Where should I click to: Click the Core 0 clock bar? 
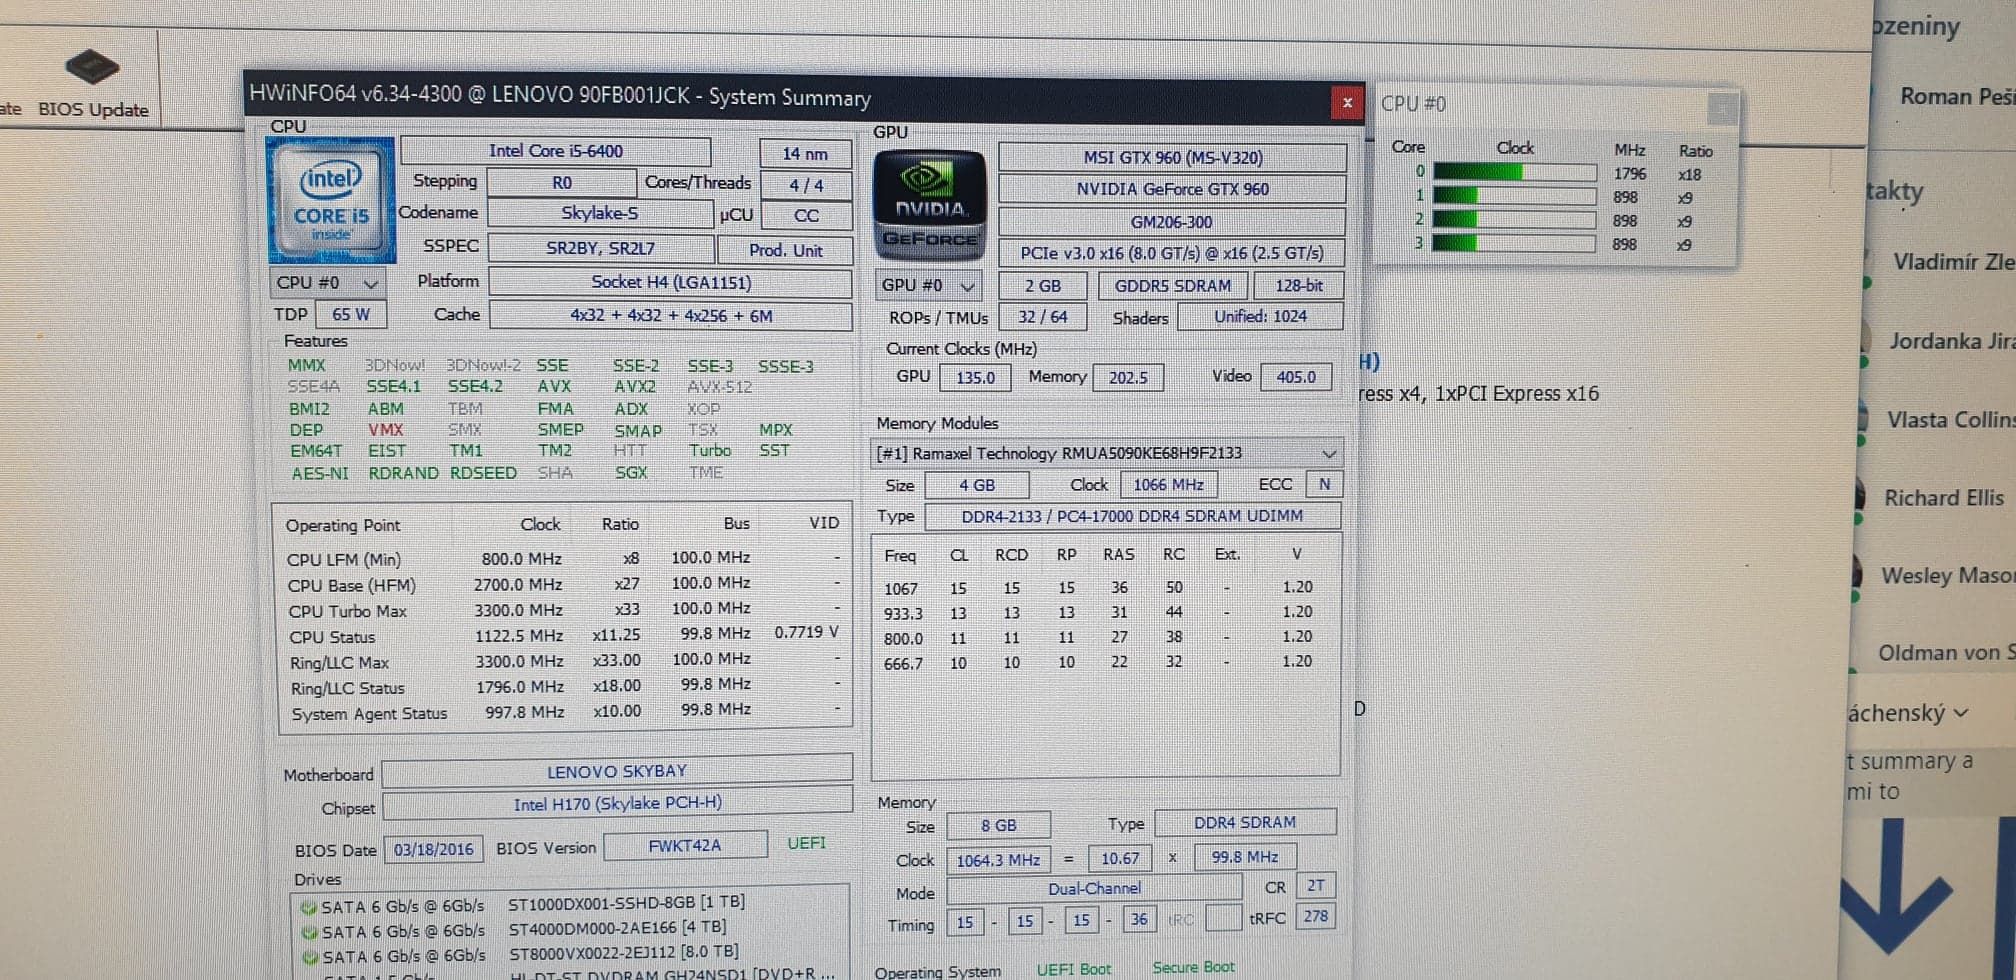pyautogui.click(x=1514, y=173)
